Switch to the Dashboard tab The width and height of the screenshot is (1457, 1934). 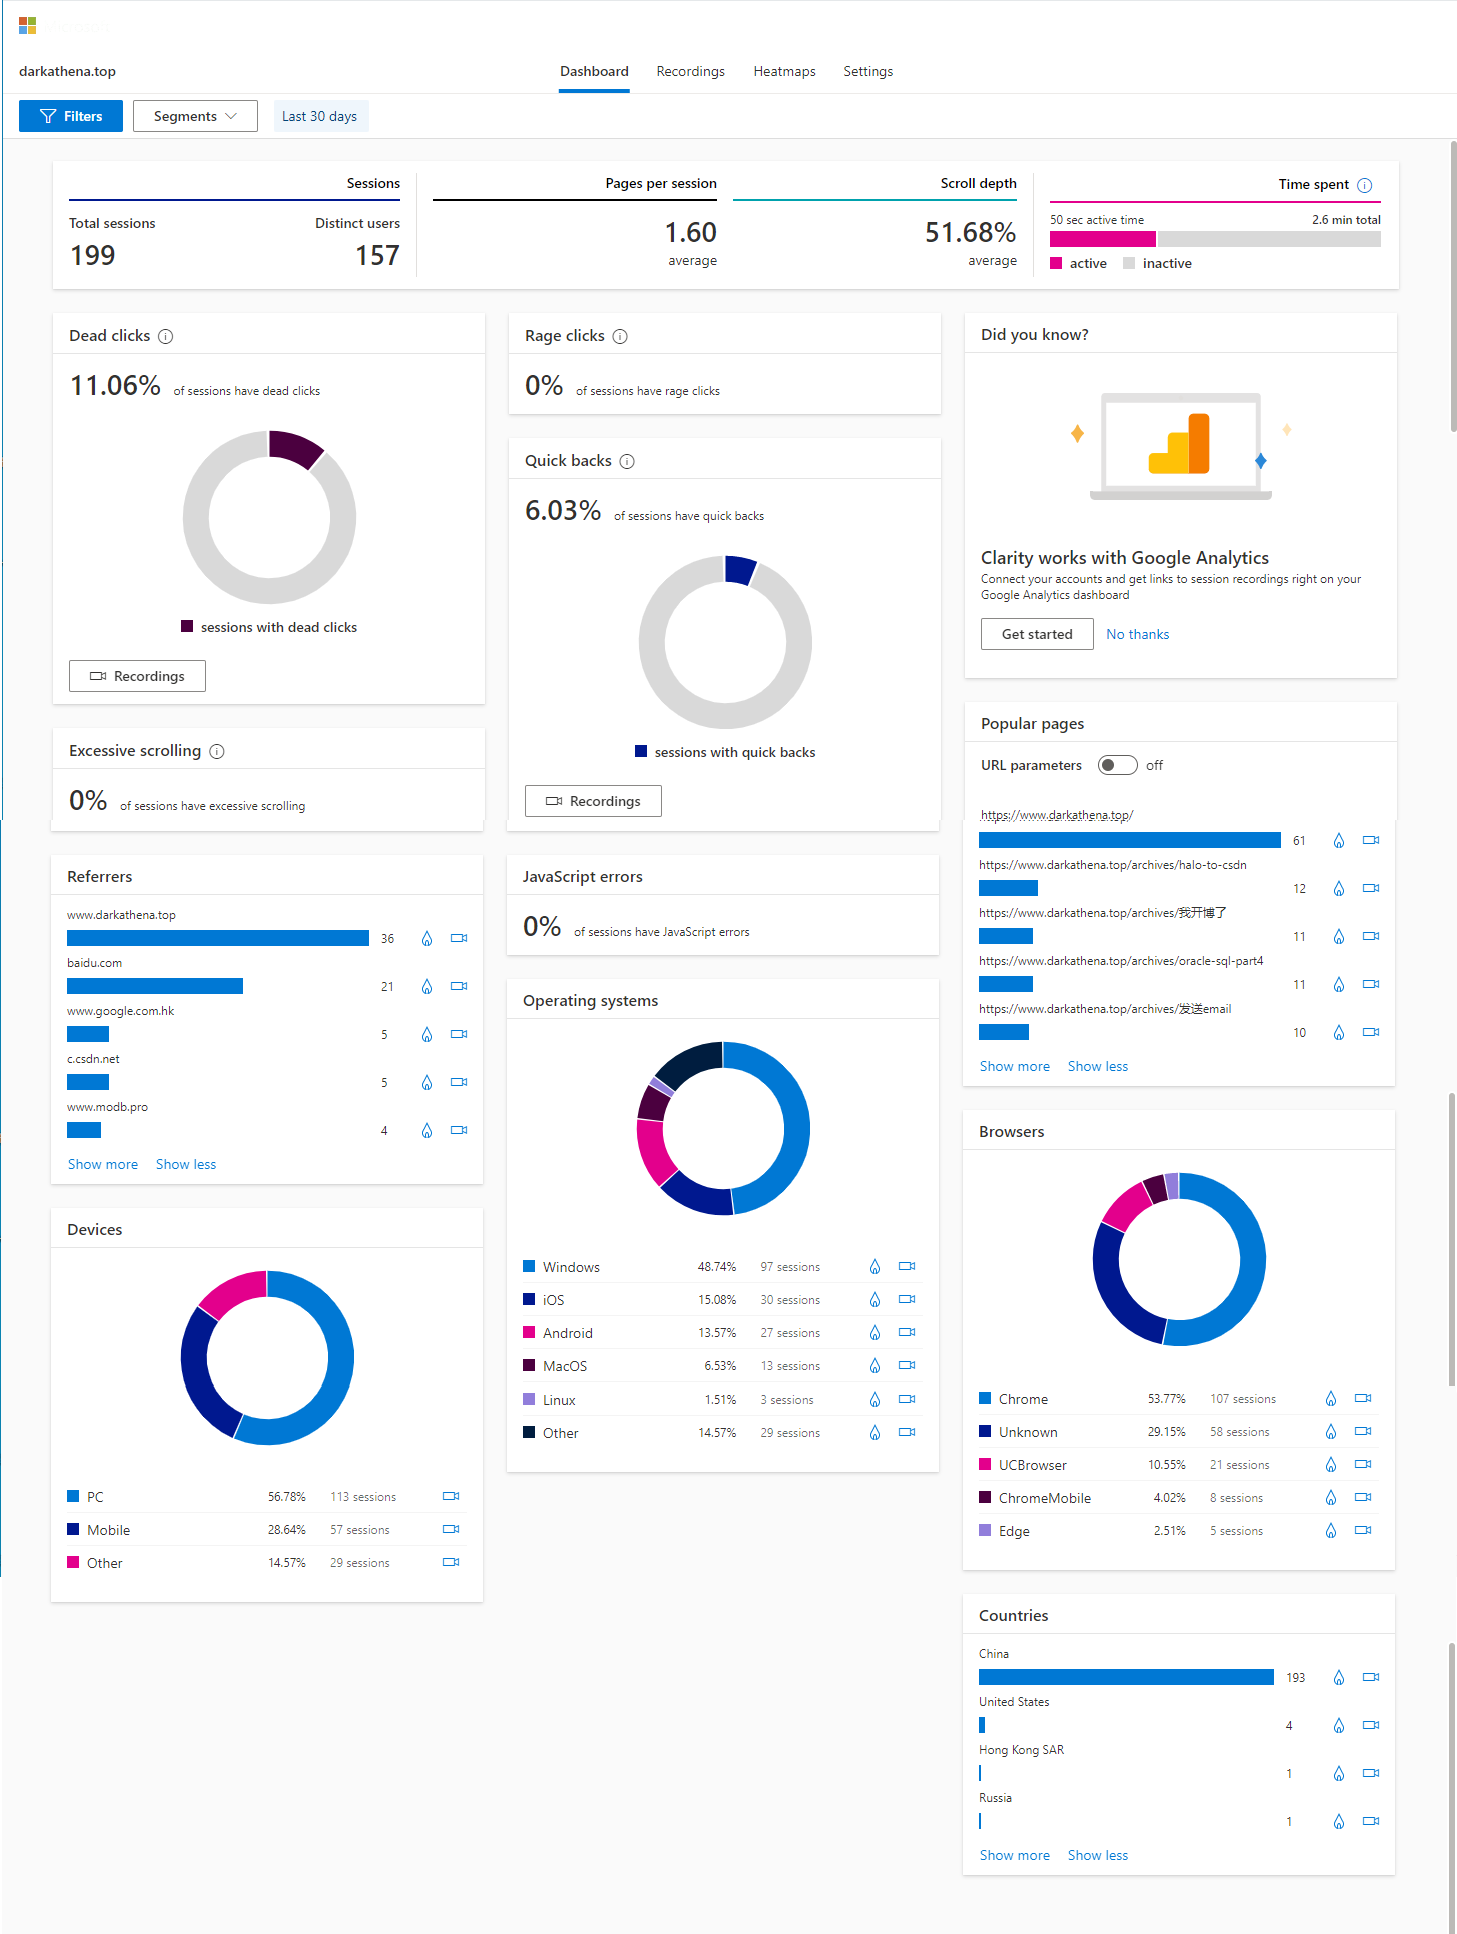[594, 71]
